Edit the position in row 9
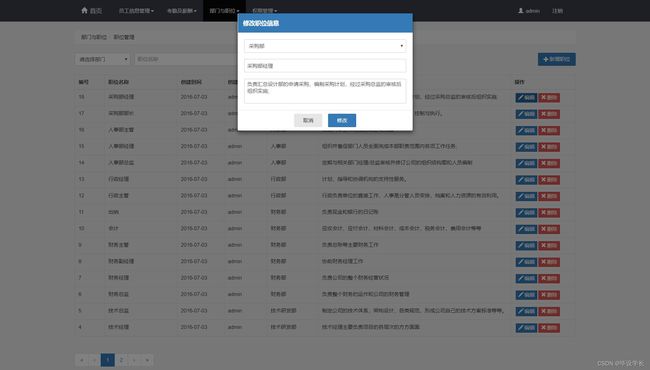 coord(526,245)
